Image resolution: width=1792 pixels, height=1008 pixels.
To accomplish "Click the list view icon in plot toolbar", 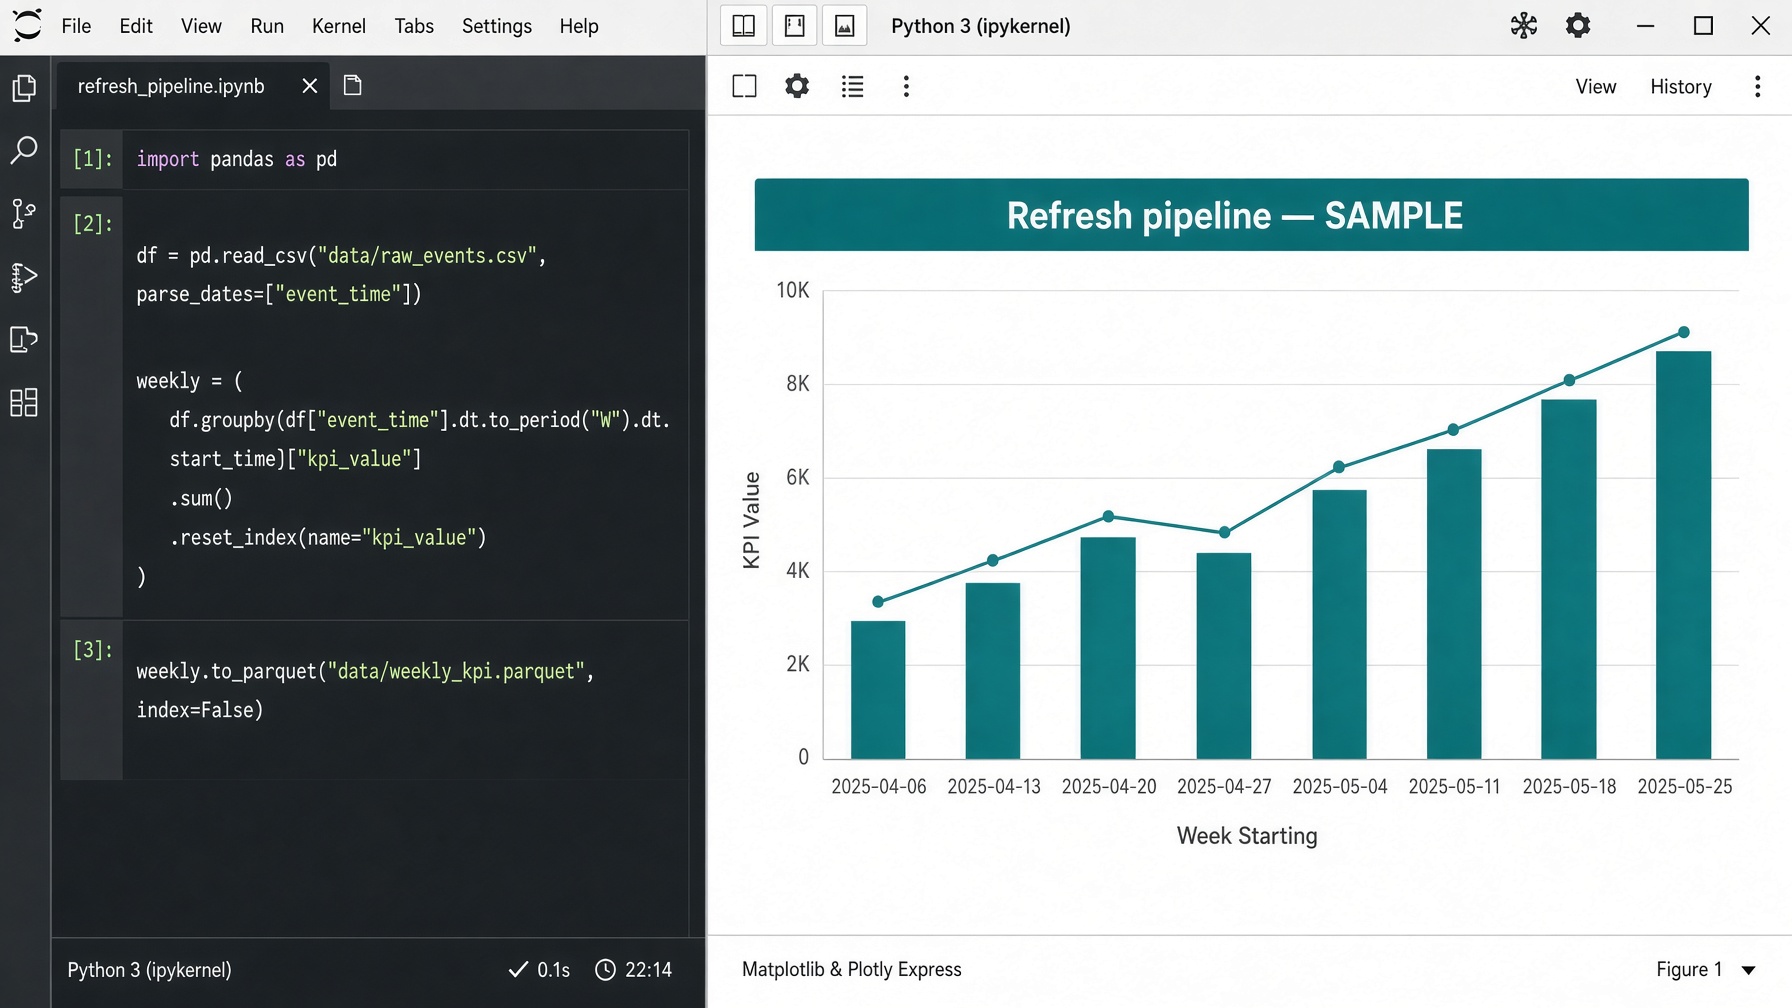I will (852, 86).
